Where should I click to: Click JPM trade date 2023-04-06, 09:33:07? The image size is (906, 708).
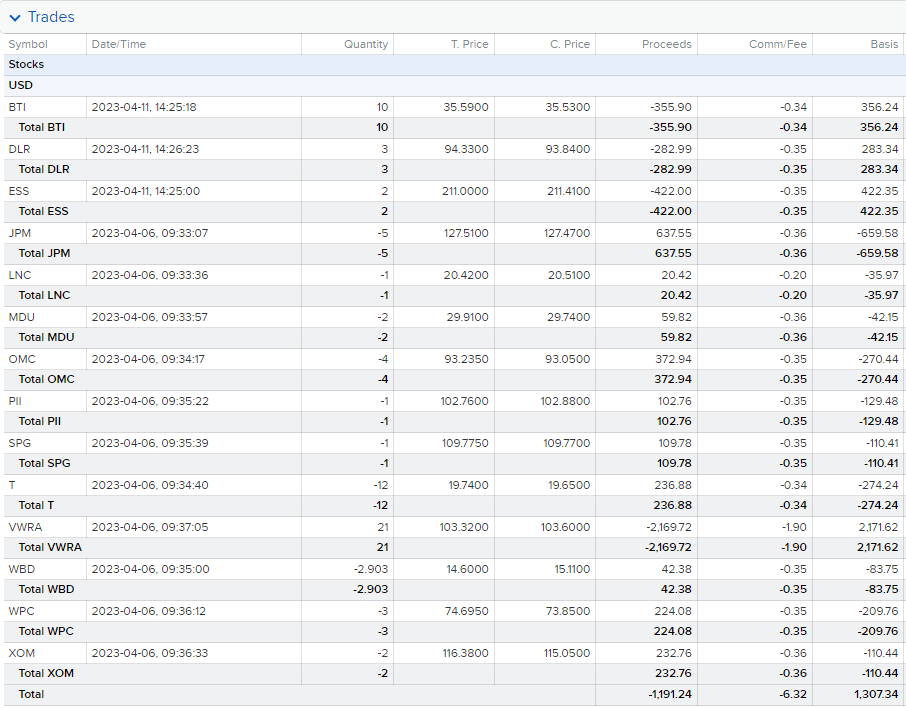click(150, 233)
